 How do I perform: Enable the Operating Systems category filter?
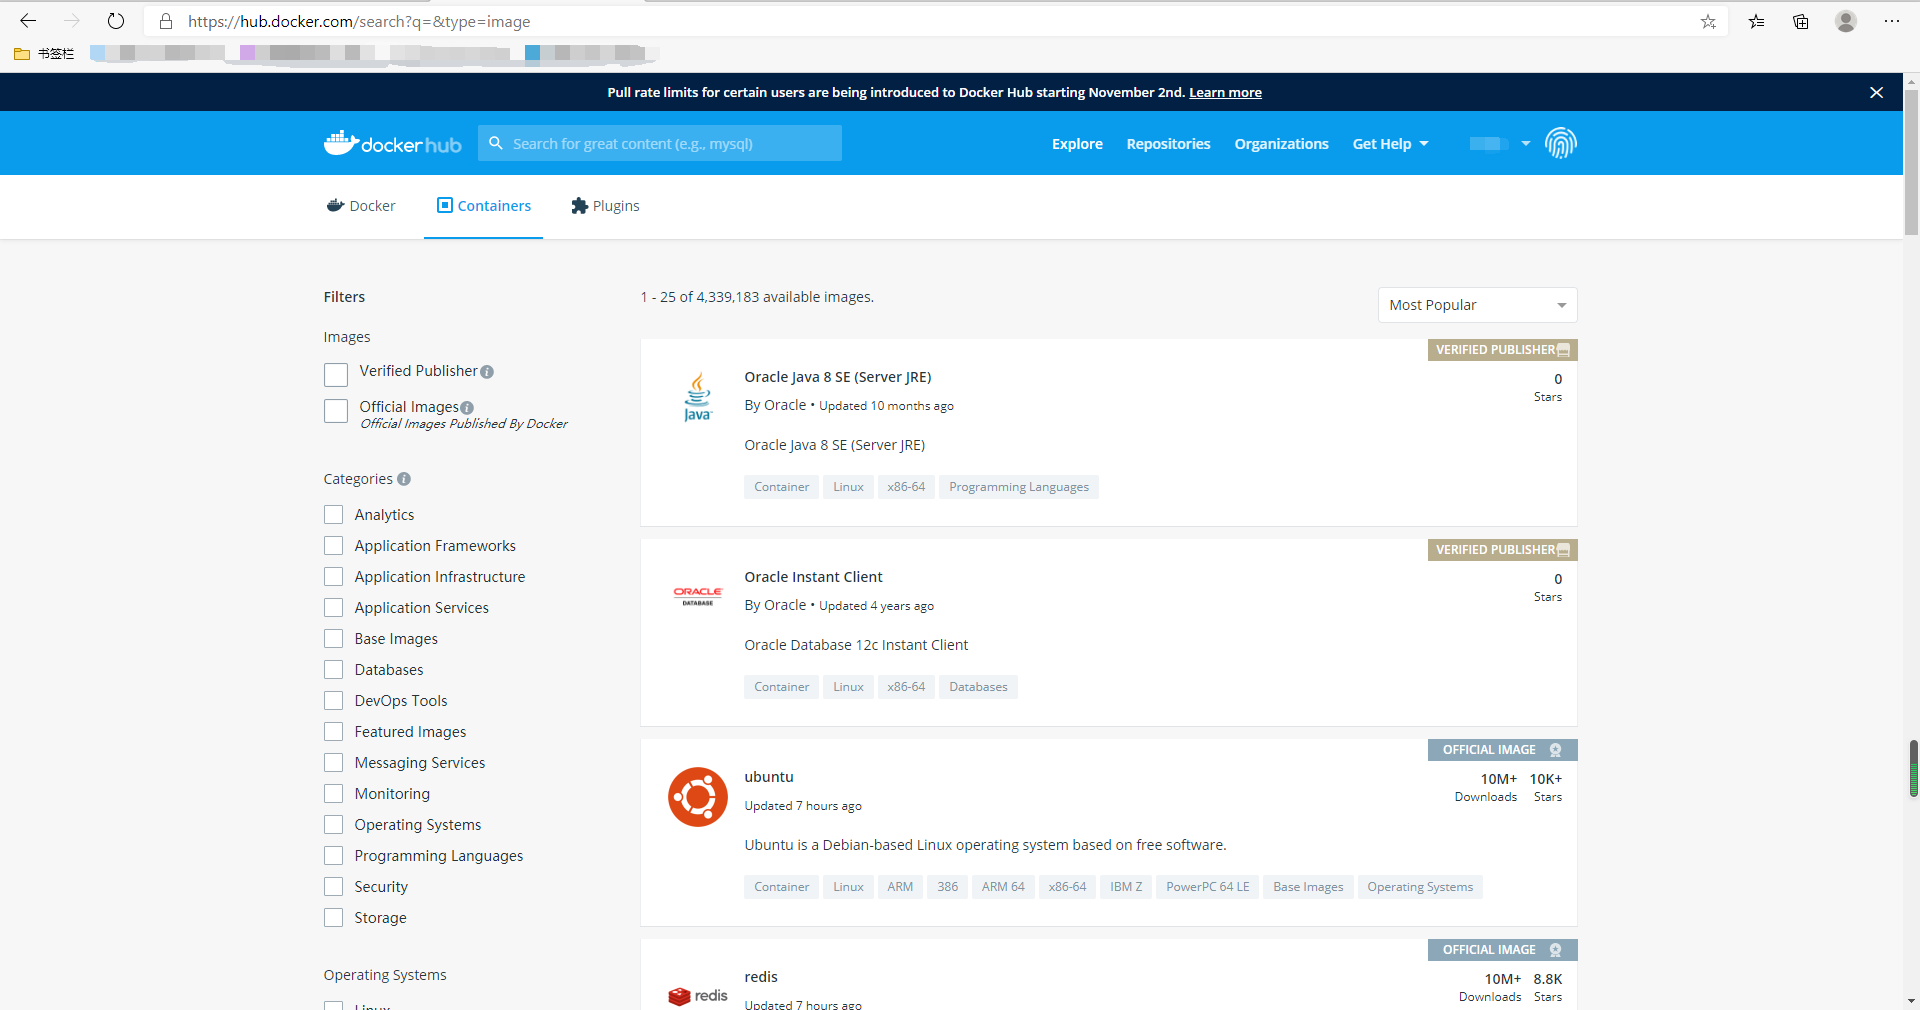(333, 824)
